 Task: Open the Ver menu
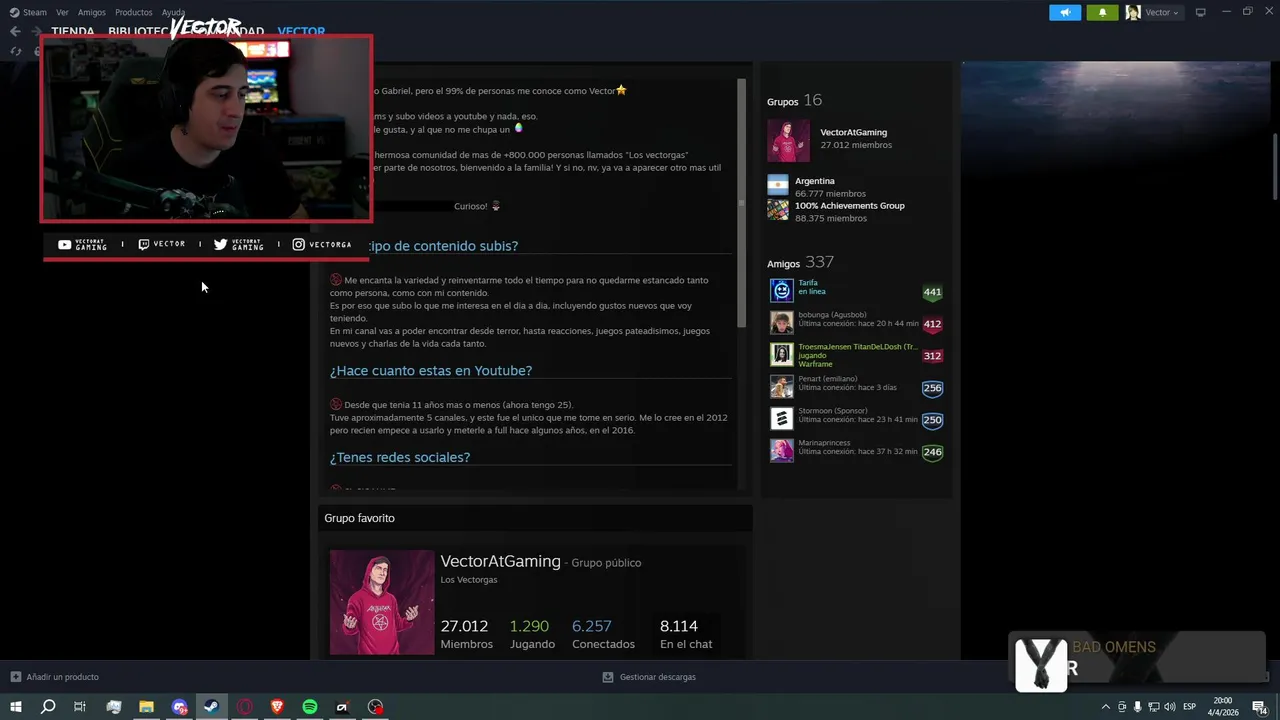pos(62,12)
